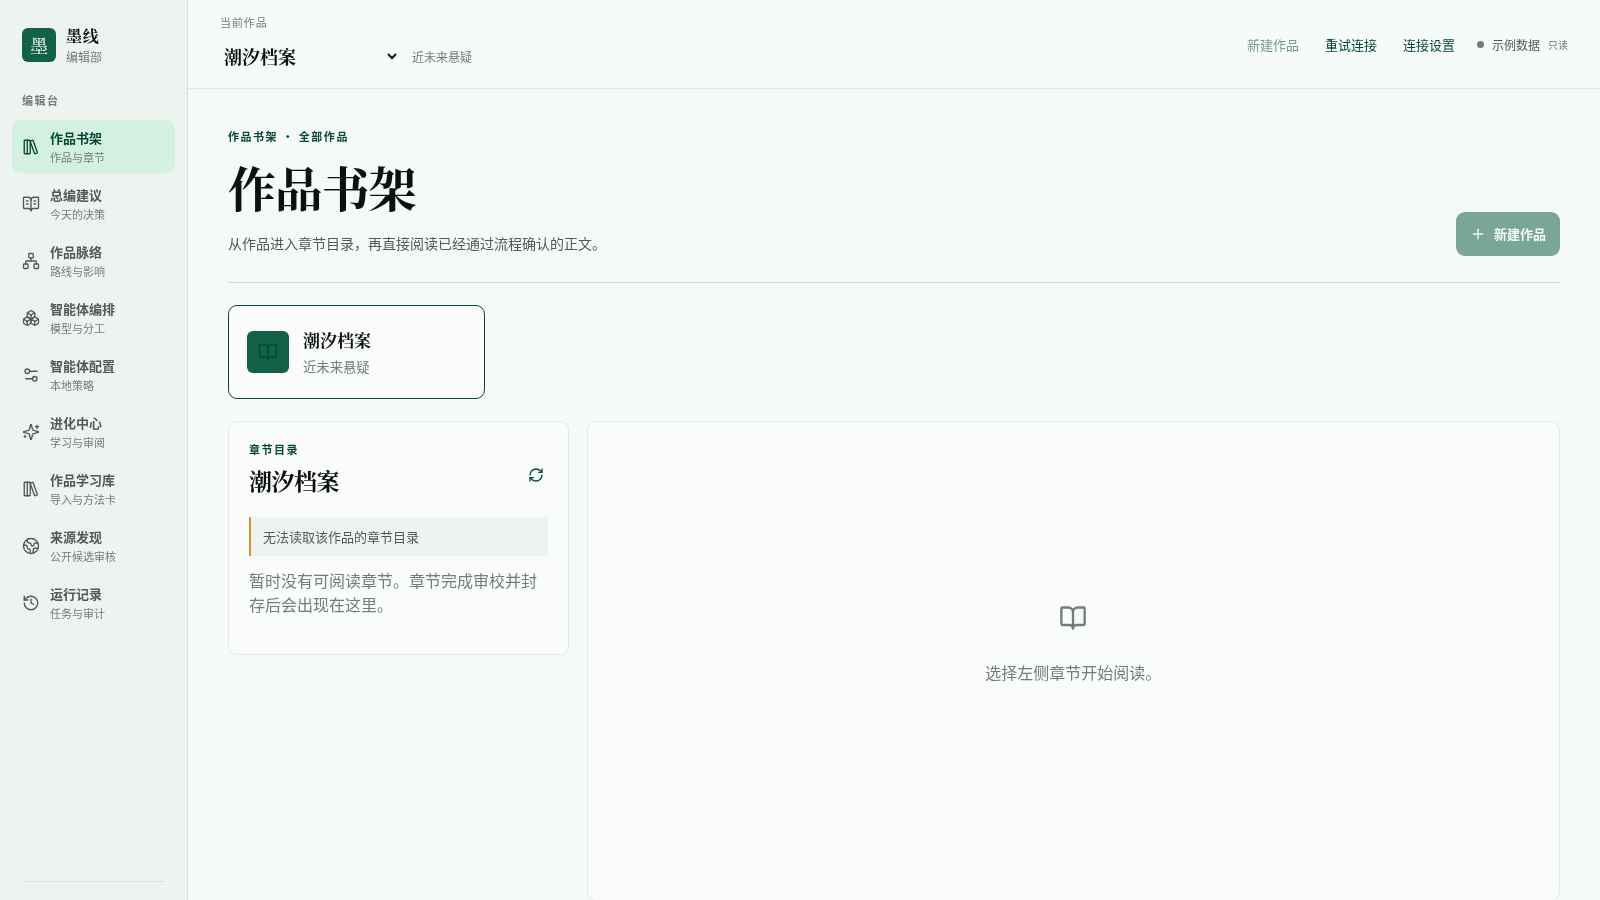Click 新建作品 link in top bar
The height and width of the screenshot is (900, 1600).
(1273, 46)
